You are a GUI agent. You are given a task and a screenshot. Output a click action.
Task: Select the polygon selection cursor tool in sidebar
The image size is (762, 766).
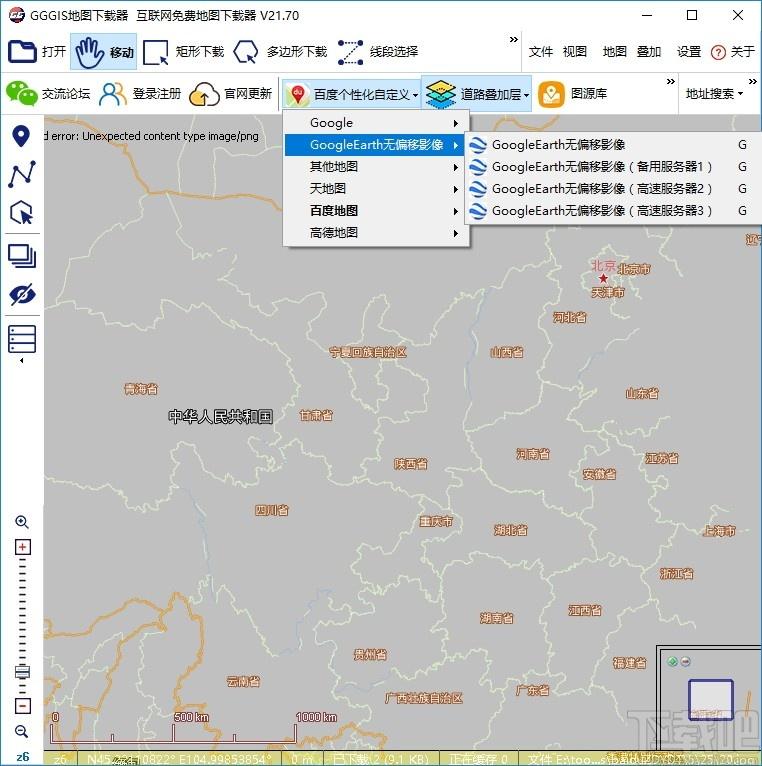click(22, 213)
